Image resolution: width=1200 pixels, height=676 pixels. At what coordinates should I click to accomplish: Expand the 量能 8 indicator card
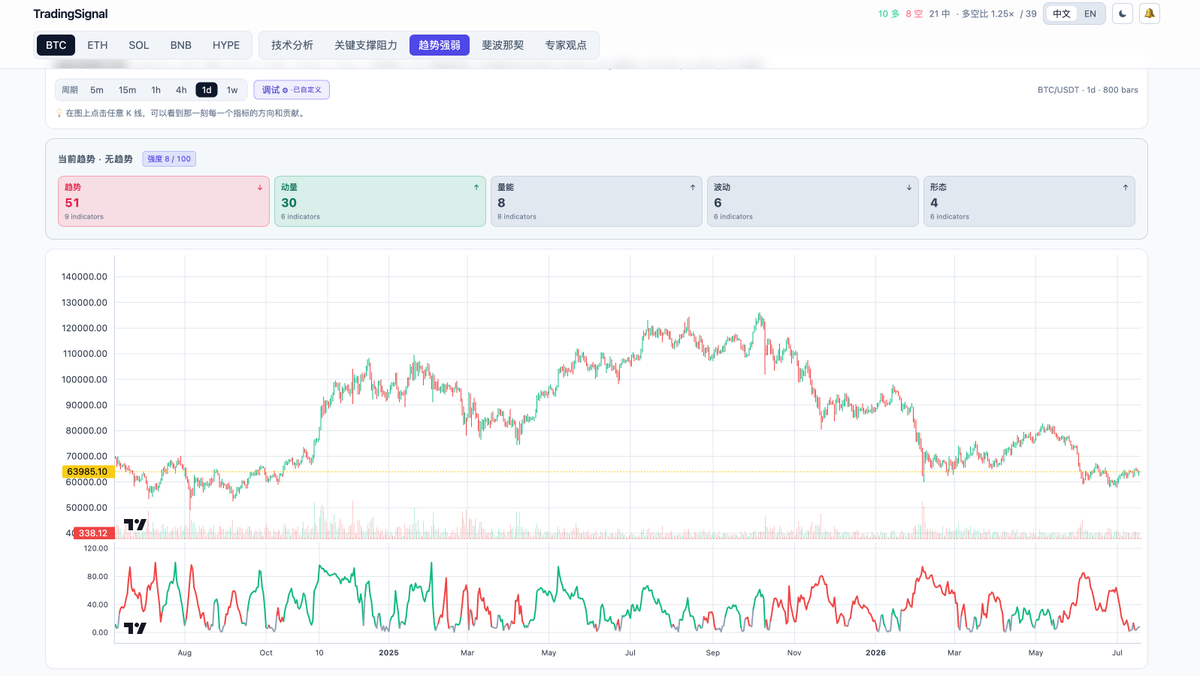click(x=596, y=201)
